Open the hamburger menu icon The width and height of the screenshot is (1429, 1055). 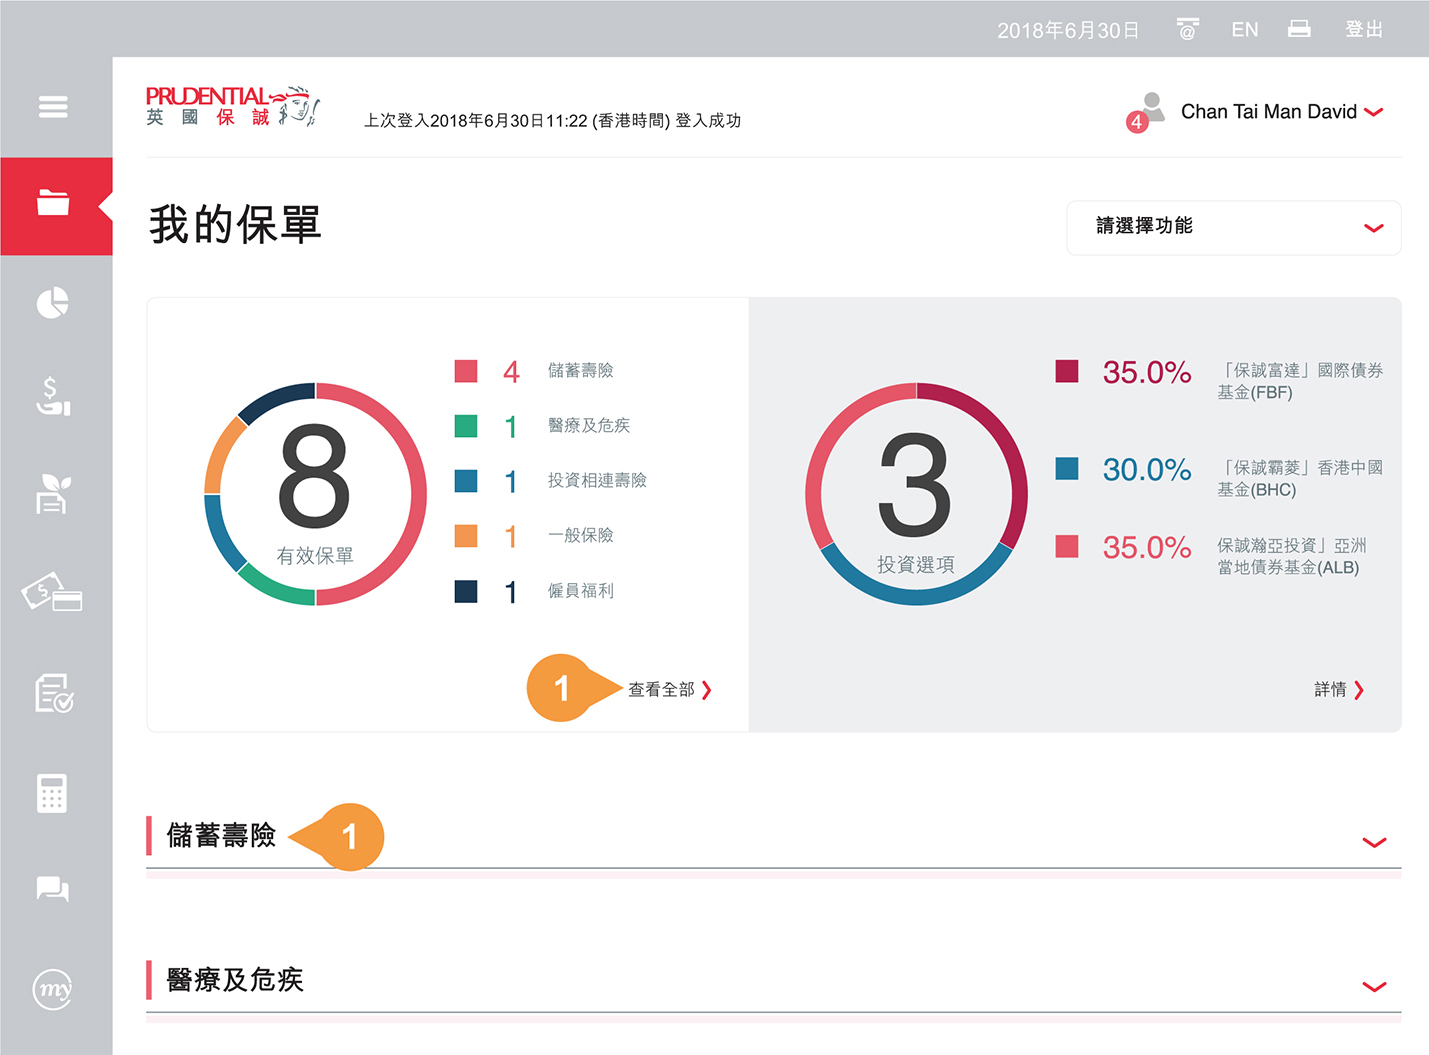[x=53, y=106]
